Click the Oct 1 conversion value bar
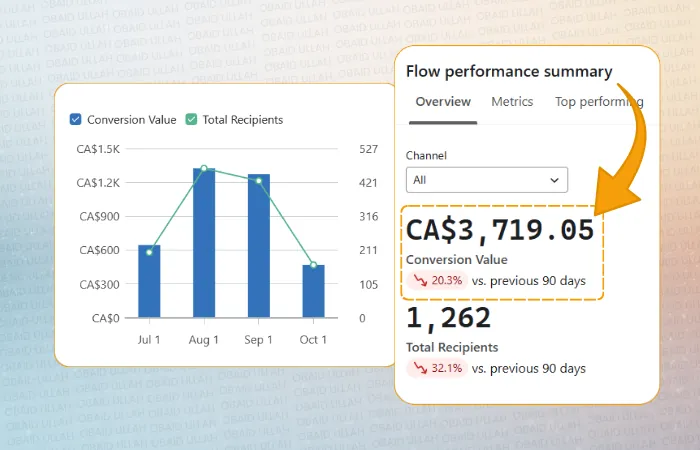 [313, 291]
